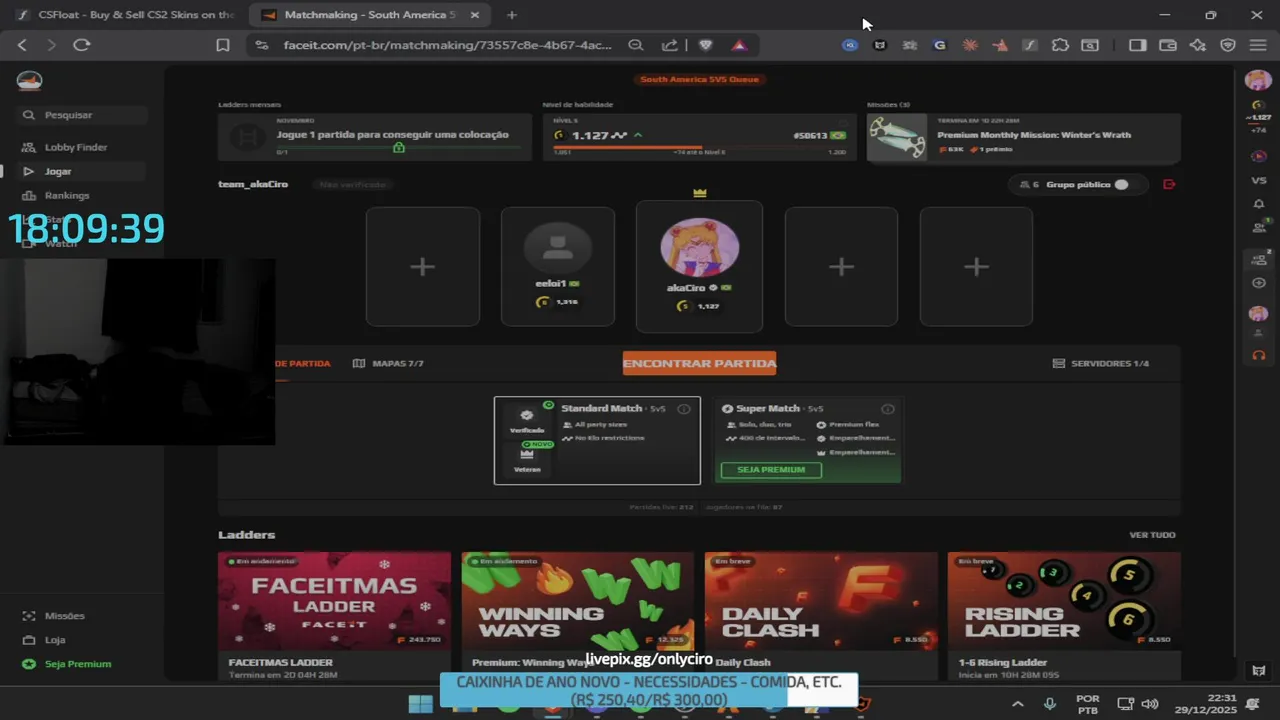Toggle the Grupo público switch

click(1122, 184)
